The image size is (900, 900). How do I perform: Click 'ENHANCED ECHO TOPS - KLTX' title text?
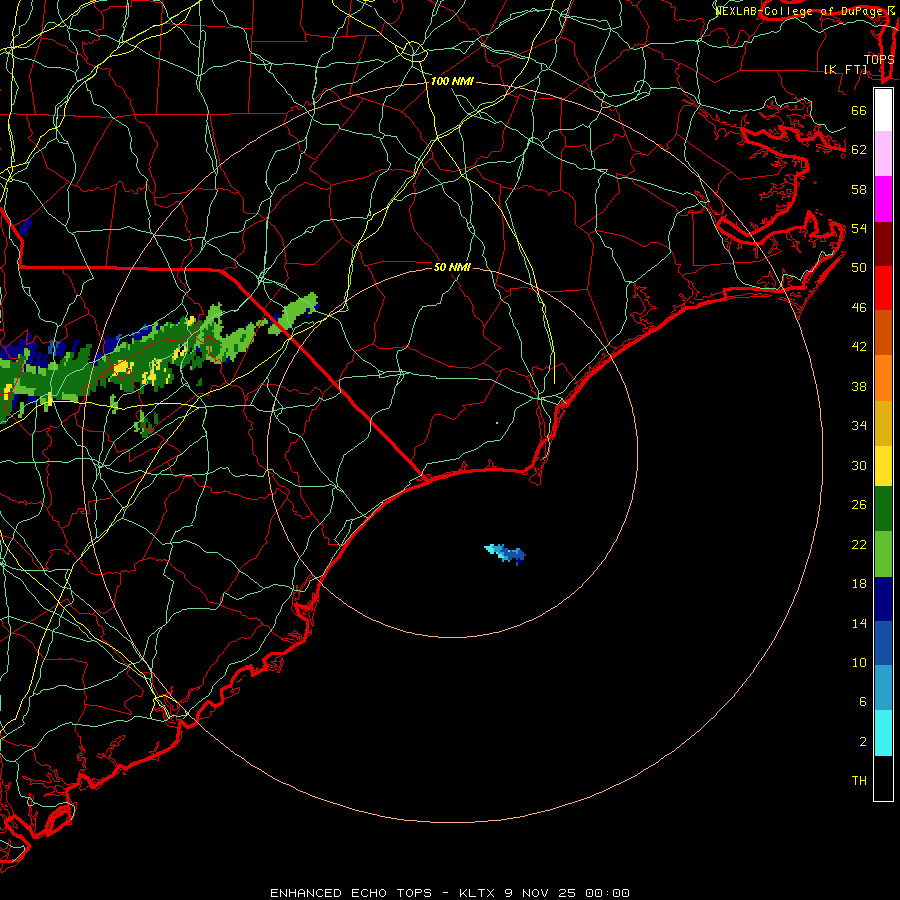(x=384, y=893)
